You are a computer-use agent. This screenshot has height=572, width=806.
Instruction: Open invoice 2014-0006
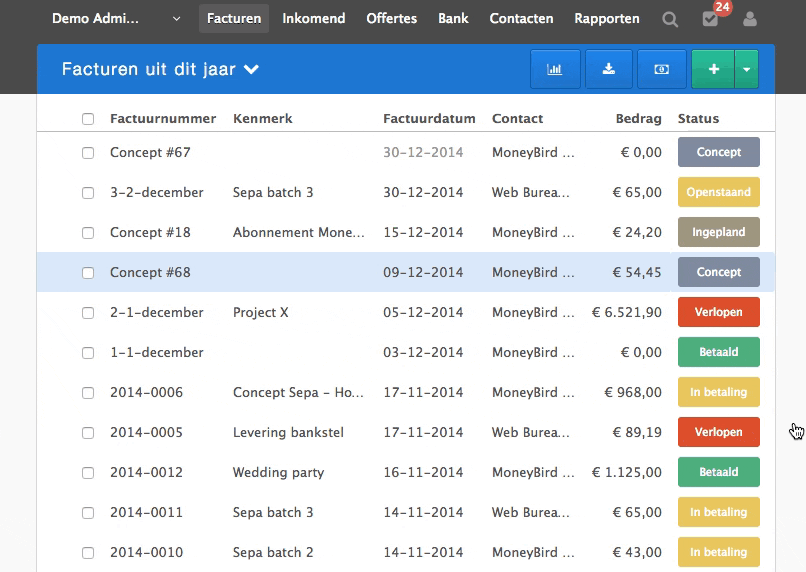tap(146, 392)
